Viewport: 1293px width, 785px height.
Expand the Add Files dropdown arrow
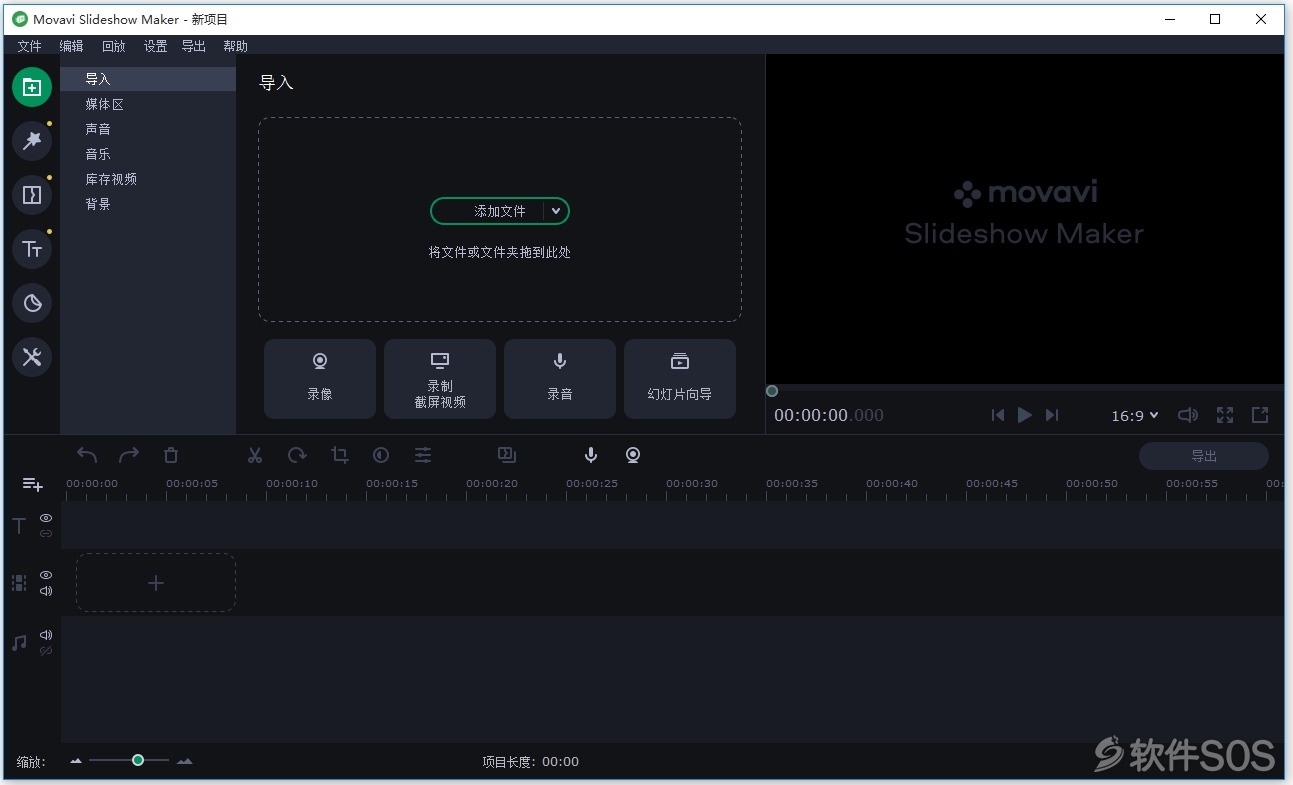(556, 211)
